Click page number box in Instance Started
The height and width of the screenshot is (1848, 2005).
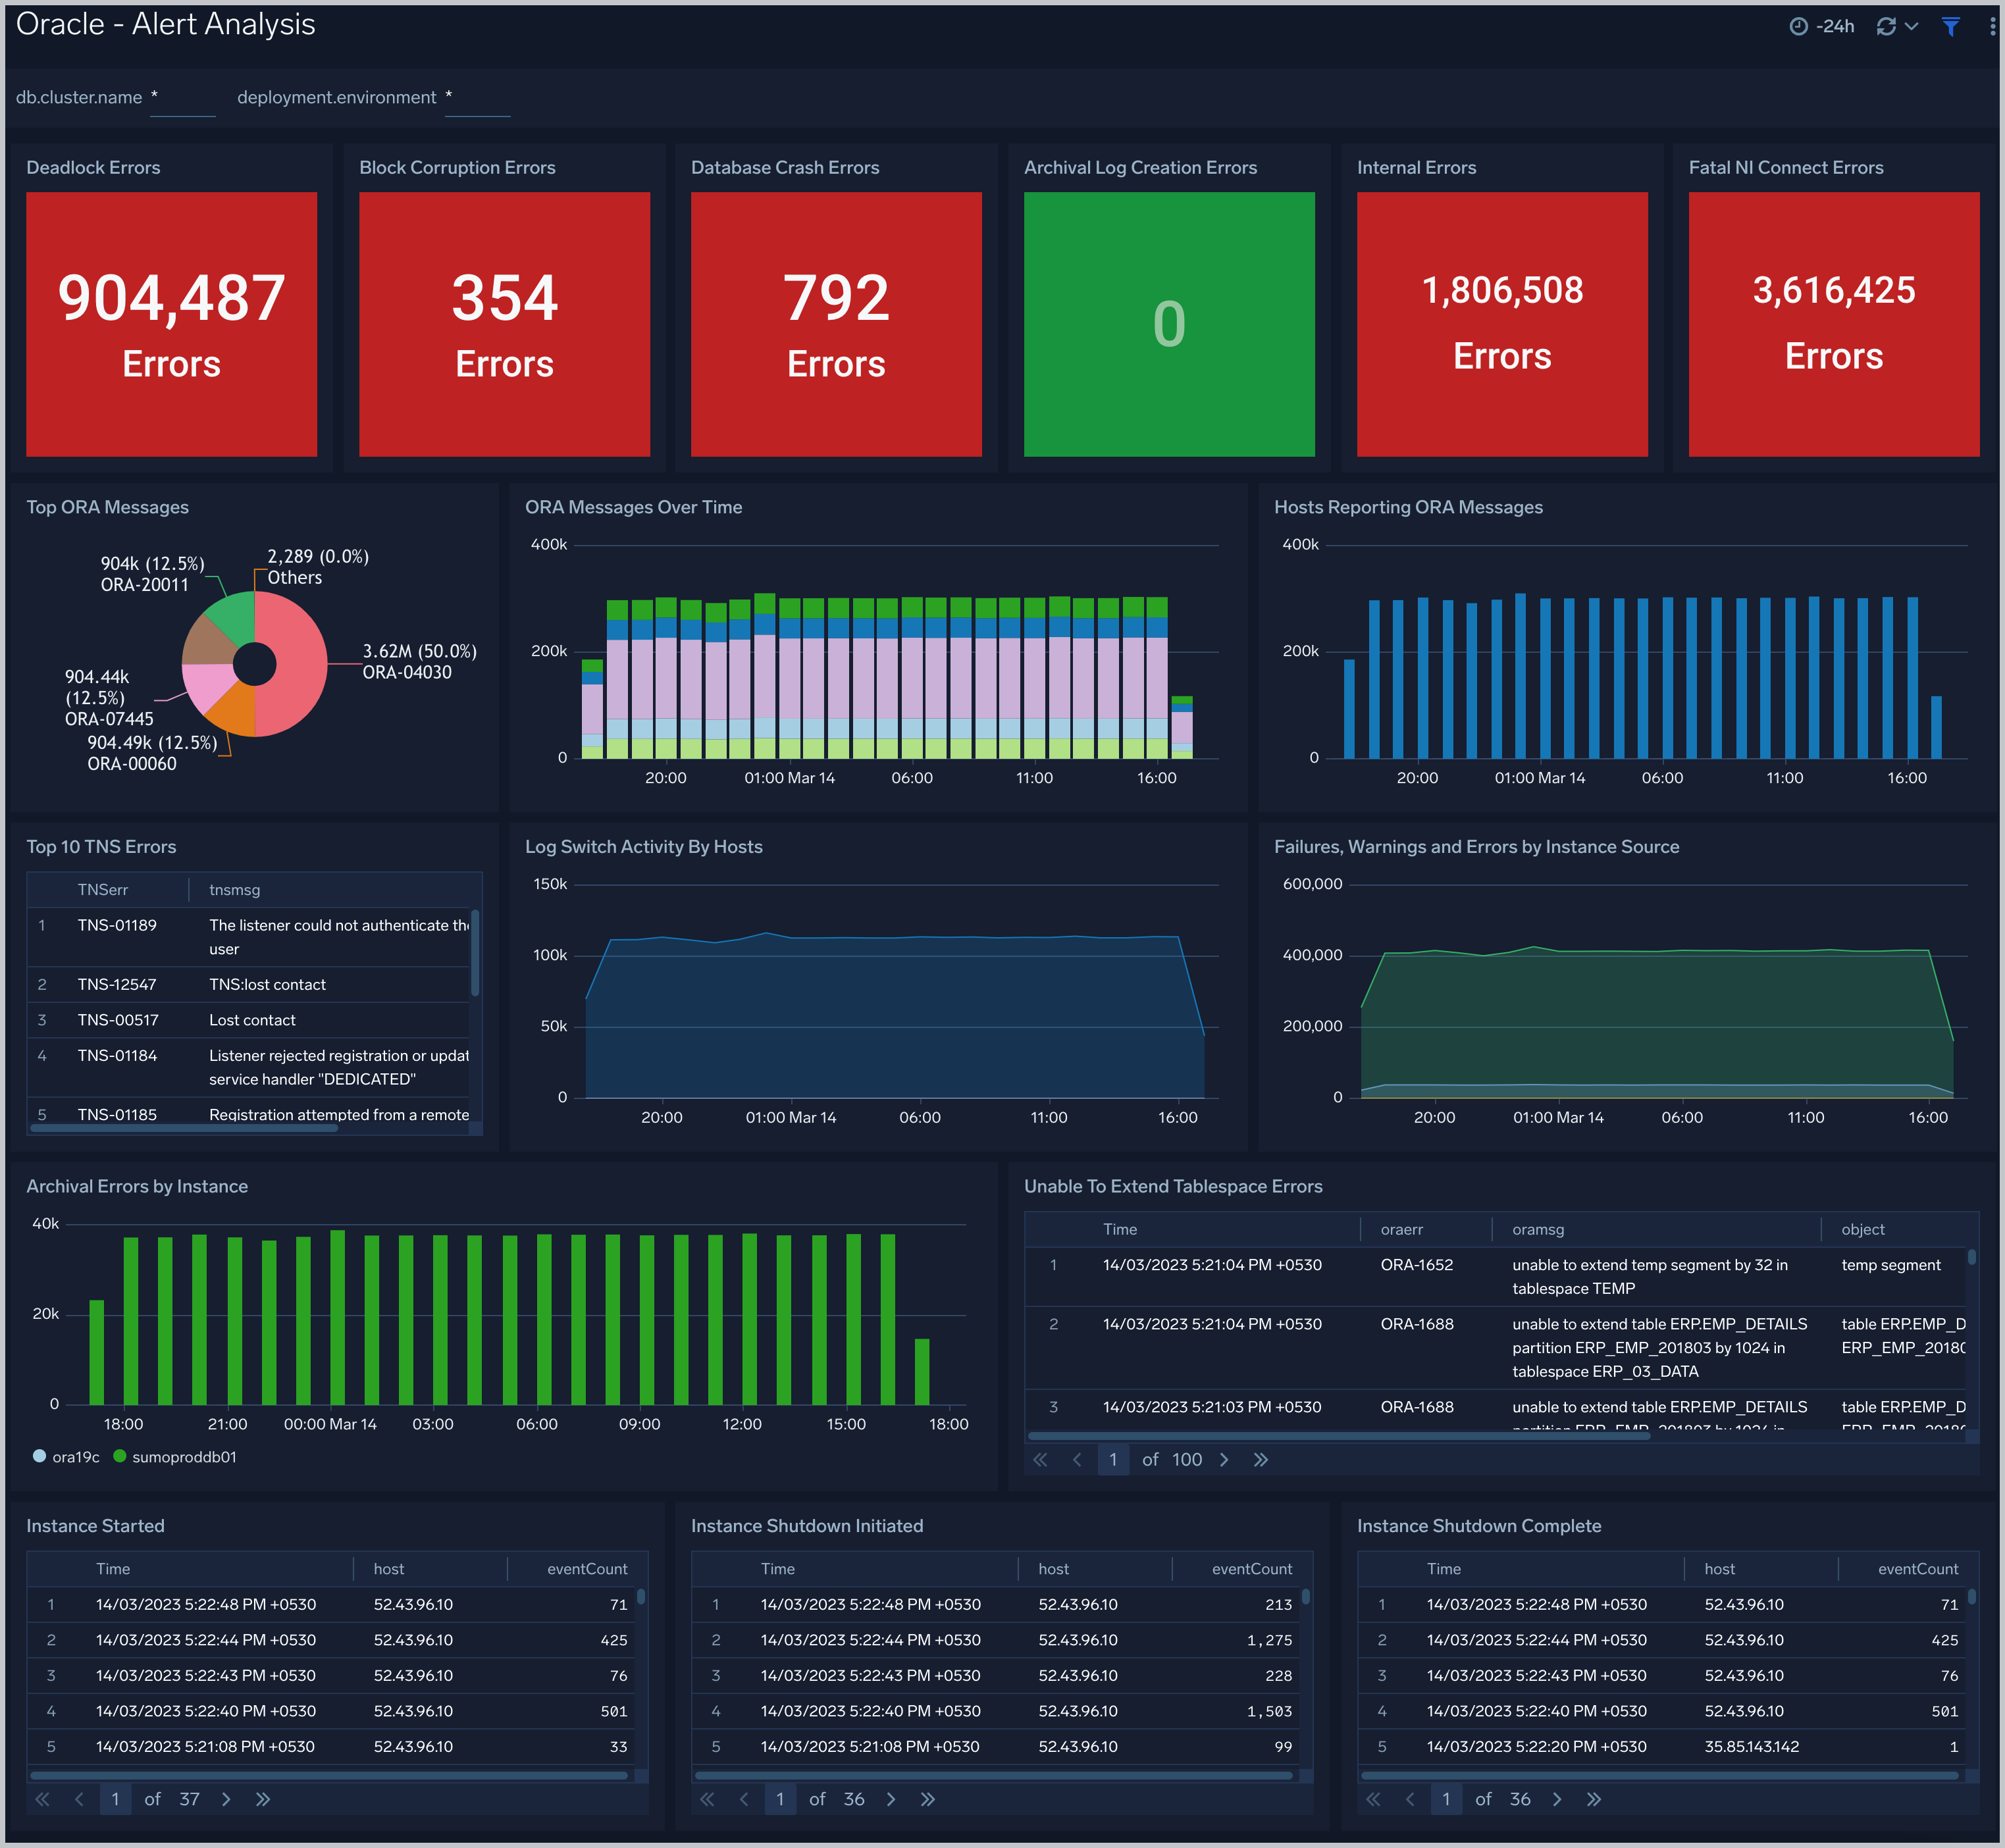[115, 1799]
